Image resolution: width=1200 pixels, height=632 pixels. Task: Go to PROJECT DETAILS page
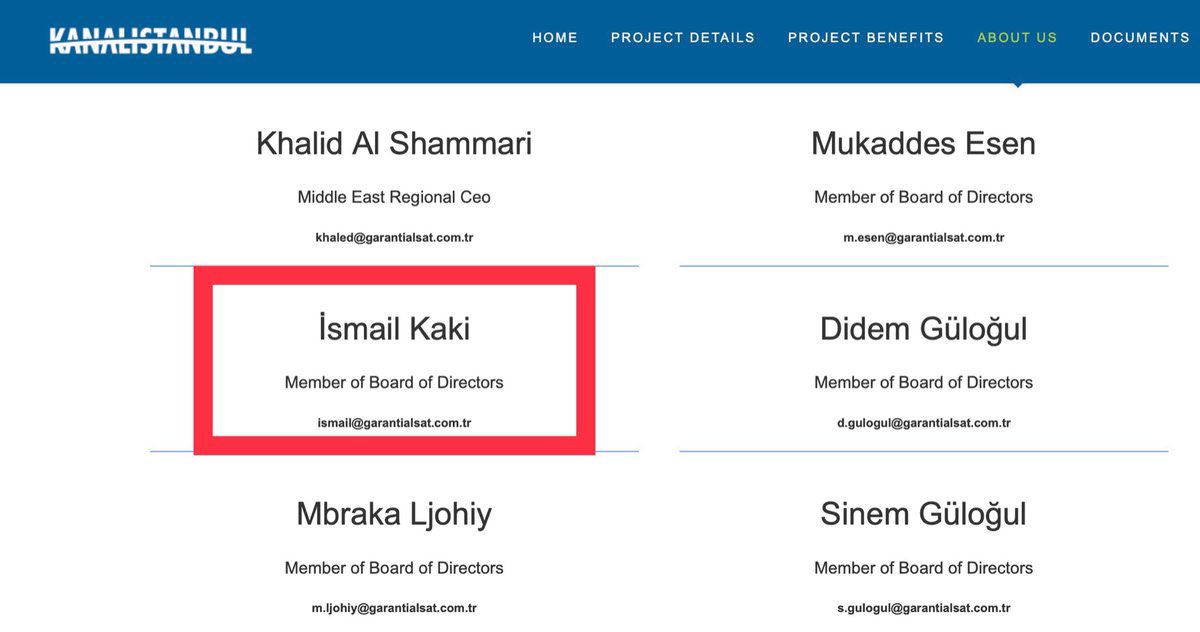tap(683, 38)
